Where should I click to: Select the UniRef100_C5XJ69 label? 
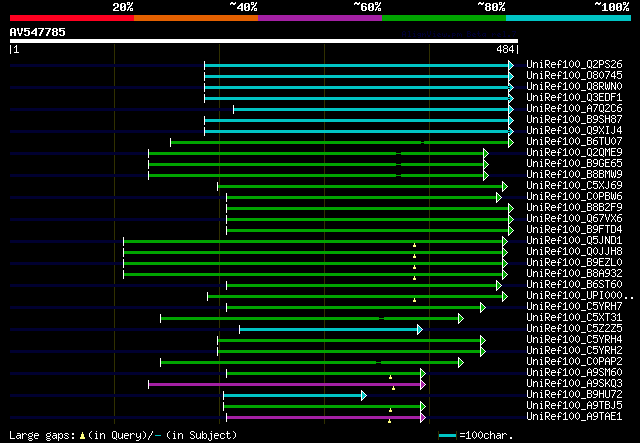coord(574,186)
